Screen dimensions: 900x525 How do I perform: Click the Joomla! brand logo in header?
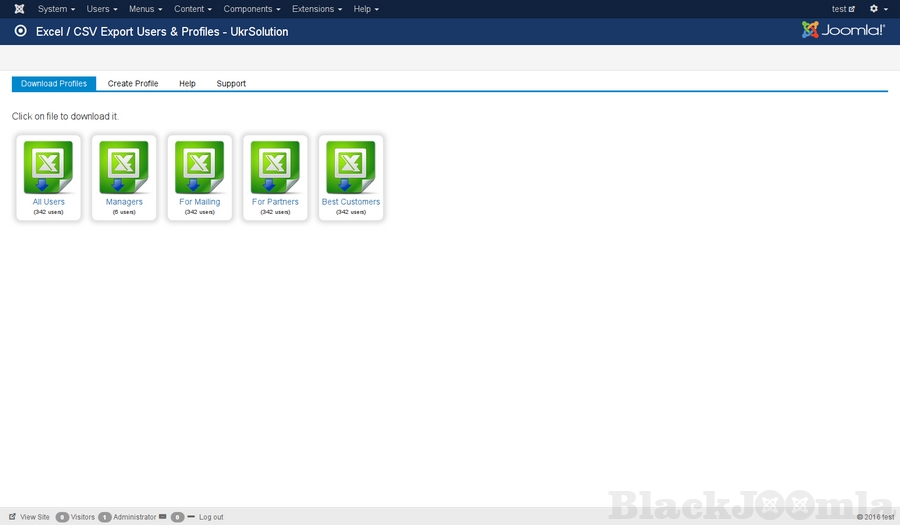(843, 31)
